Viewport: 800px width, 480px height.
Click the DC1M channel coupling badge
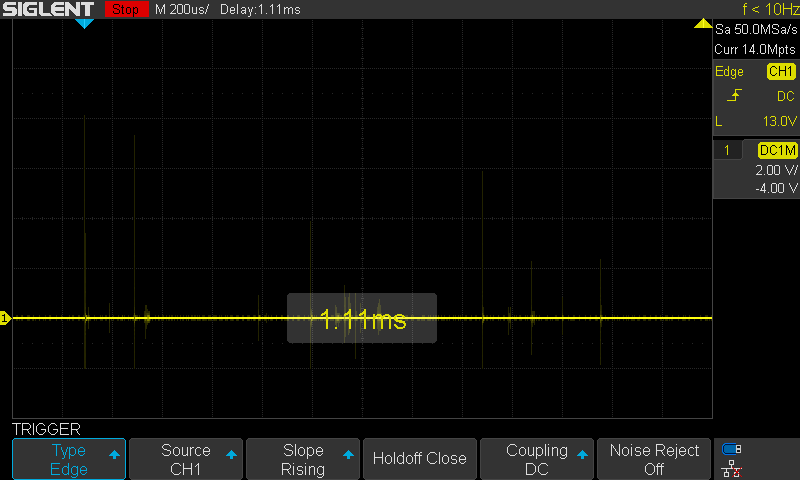(x=777, y=150)
